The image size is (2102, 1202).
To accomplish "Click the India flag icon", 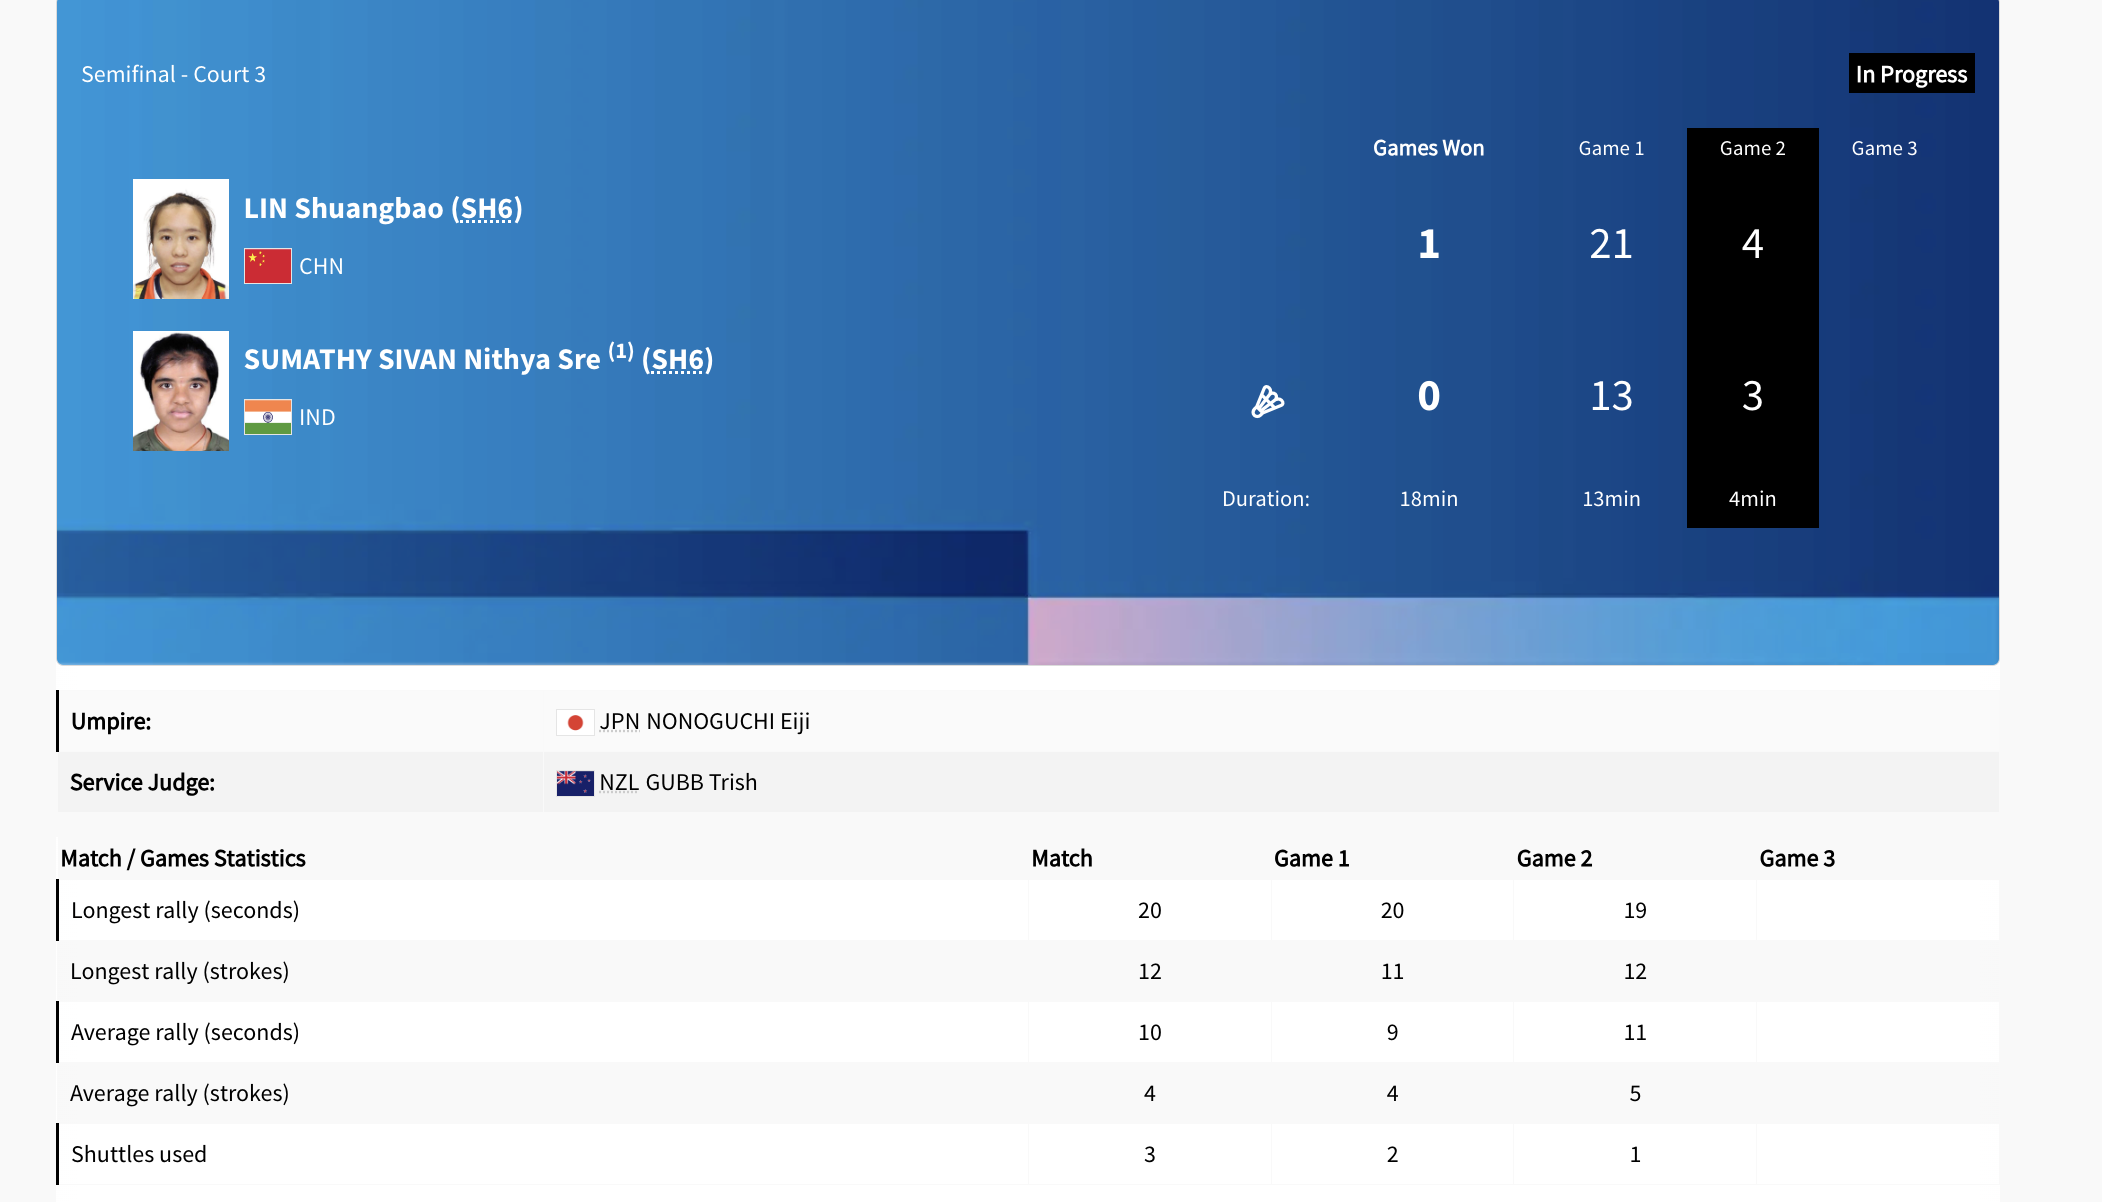I will [267, 417].
